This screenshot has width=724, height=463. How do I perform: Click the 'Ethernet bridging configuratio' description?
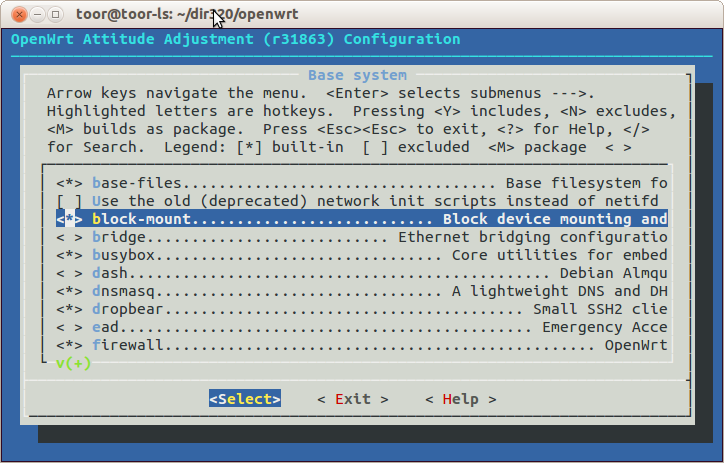coord(533,237)
